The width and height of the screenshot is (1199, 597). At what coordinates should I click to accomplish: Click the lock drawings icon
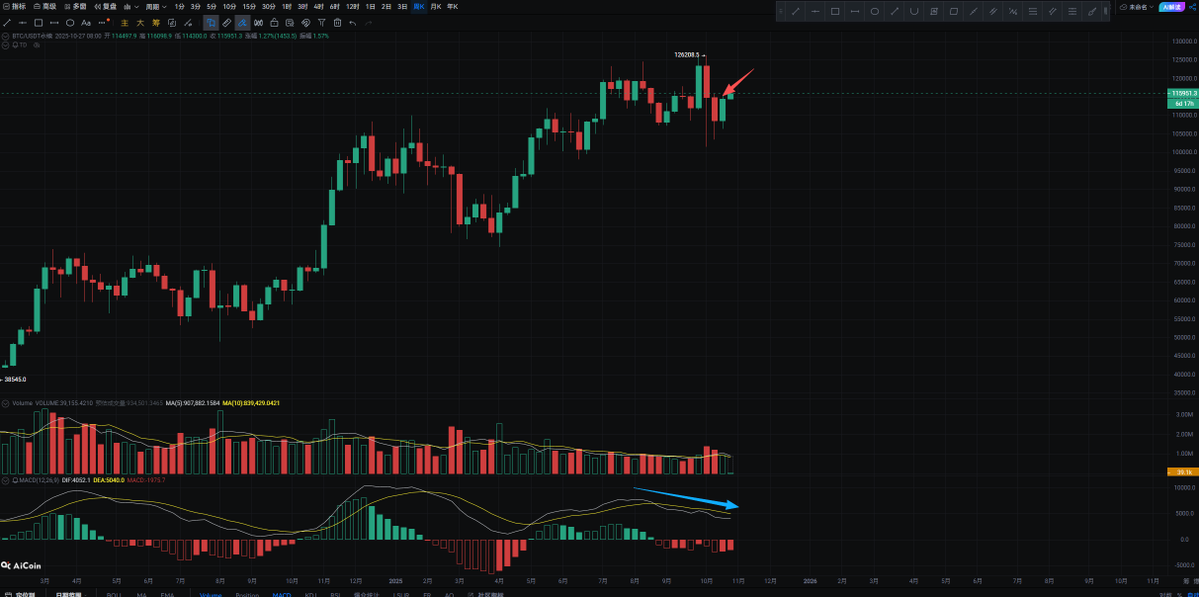[274, 23]
